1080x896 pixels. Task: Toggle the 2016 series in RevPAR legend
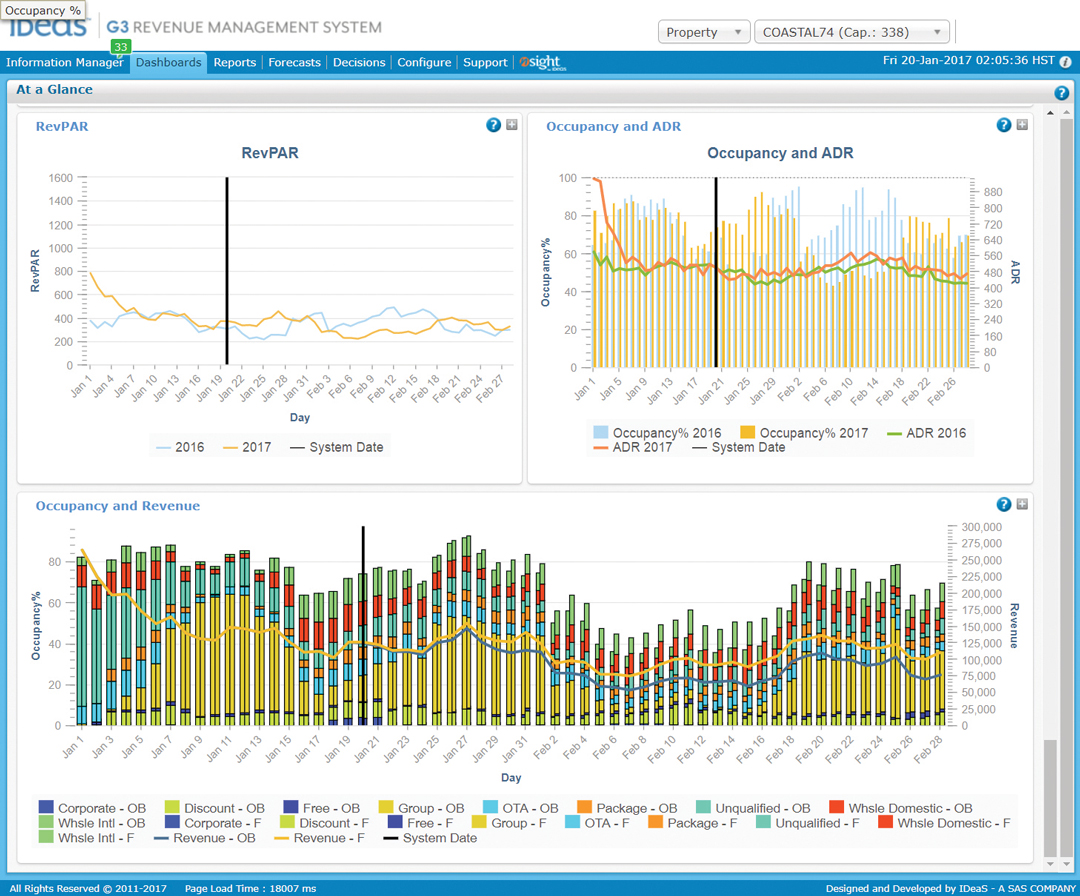coord(180,447)
